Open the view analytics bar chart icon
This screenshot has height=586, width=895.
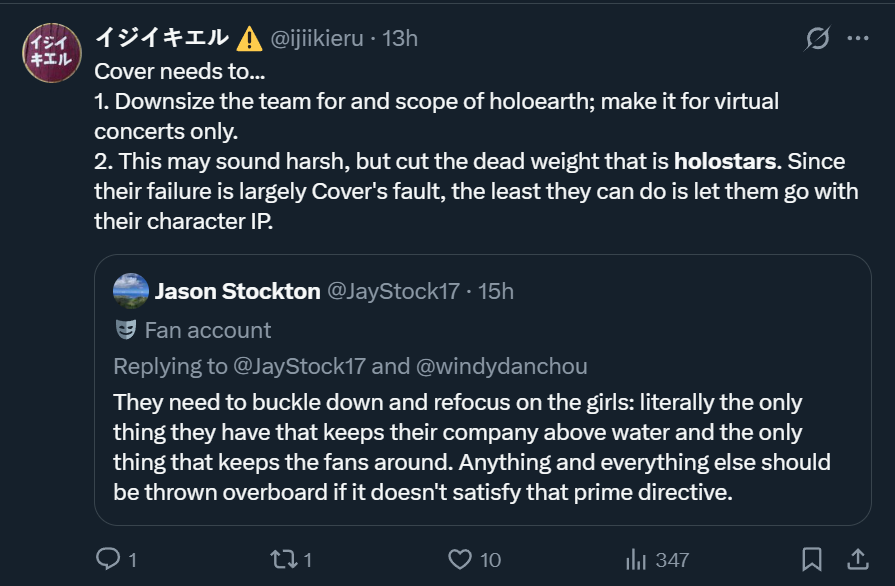(636, 559)
